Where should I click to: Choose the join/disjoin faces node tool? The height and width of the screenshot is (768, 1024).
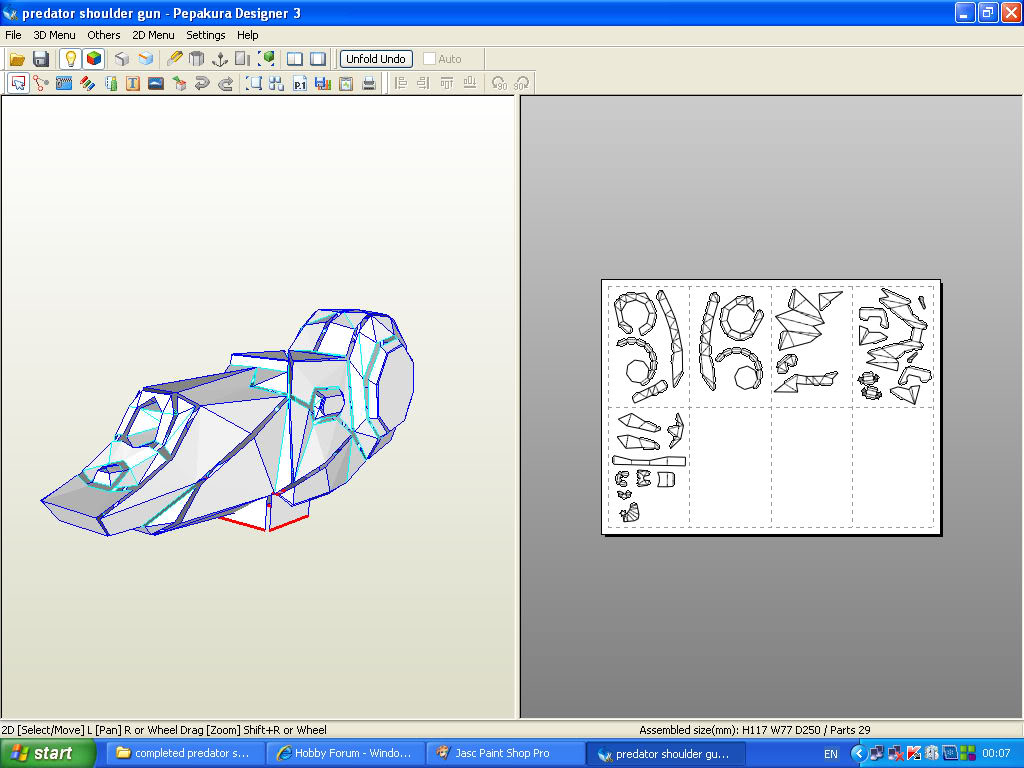pos(41,84)
